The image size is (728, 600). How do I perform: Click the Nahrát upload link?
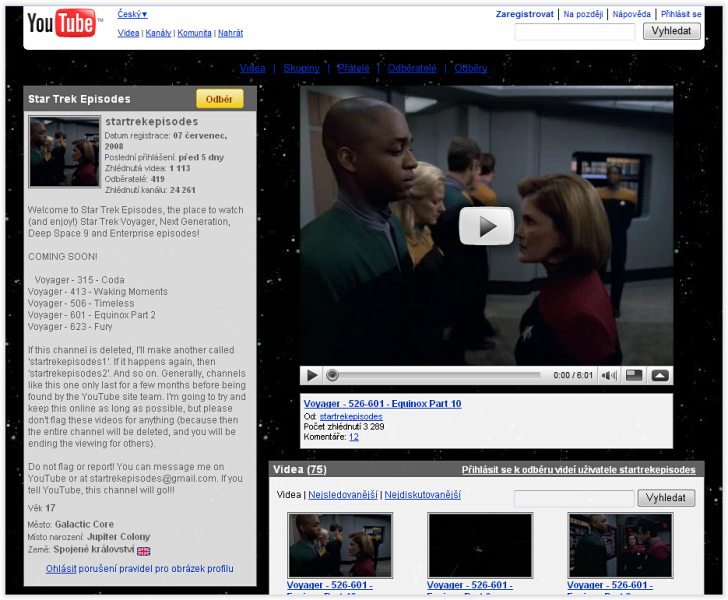point(230,33)
